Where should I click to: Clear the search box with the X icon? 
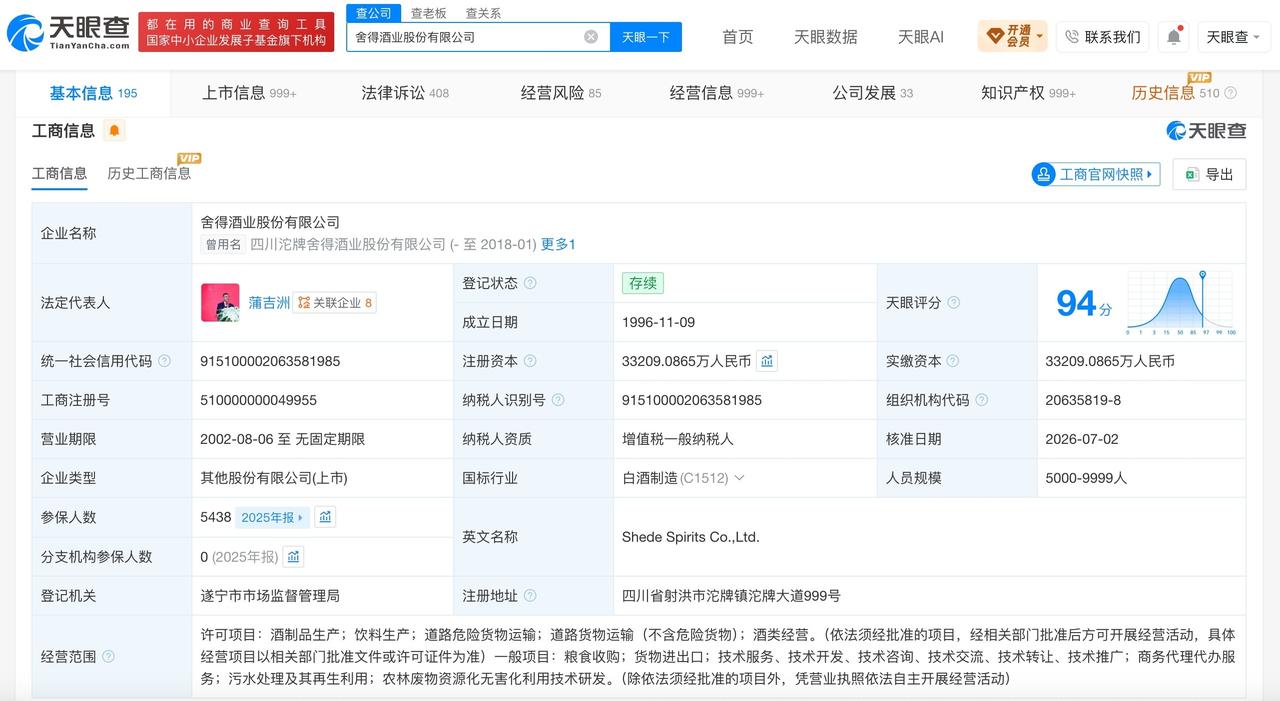point(591,37)
